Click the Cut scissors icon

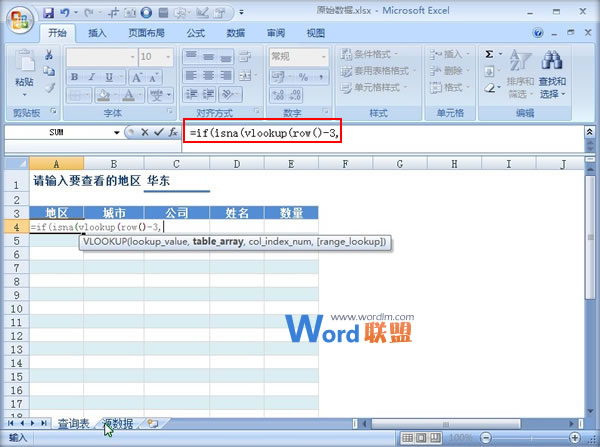click(49, 55)
